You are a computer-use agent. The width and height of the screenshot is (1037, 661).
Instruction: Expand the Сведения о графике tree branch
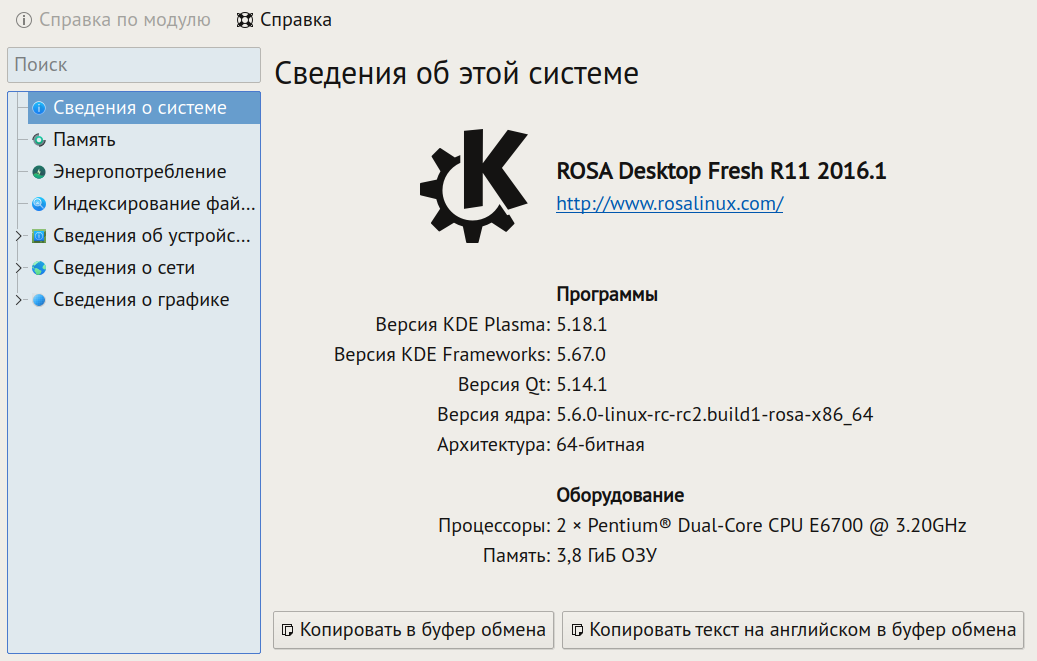point(18,300)
